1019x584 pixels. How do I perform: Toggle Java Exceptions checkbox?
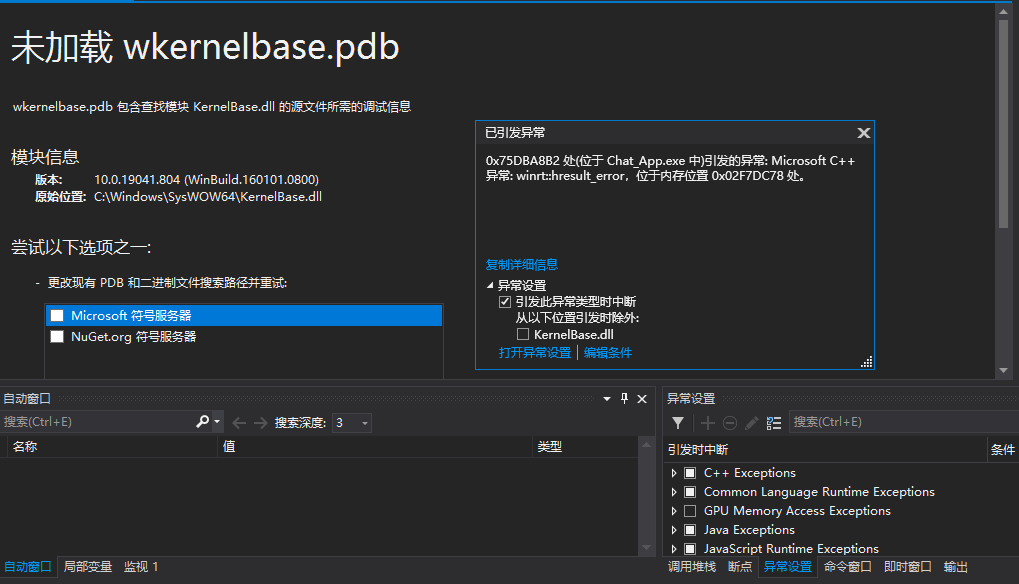point(690,529)
